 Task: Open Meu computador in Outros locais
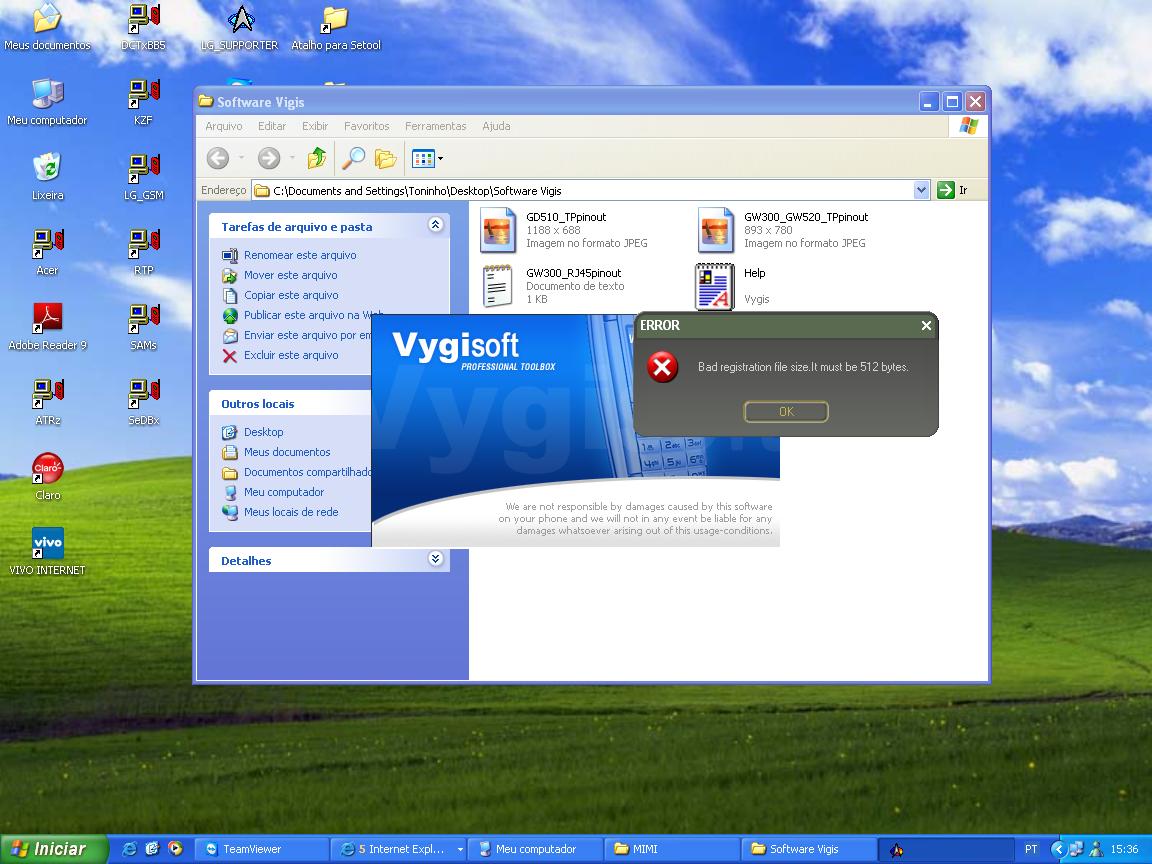[x=284, y=492]
